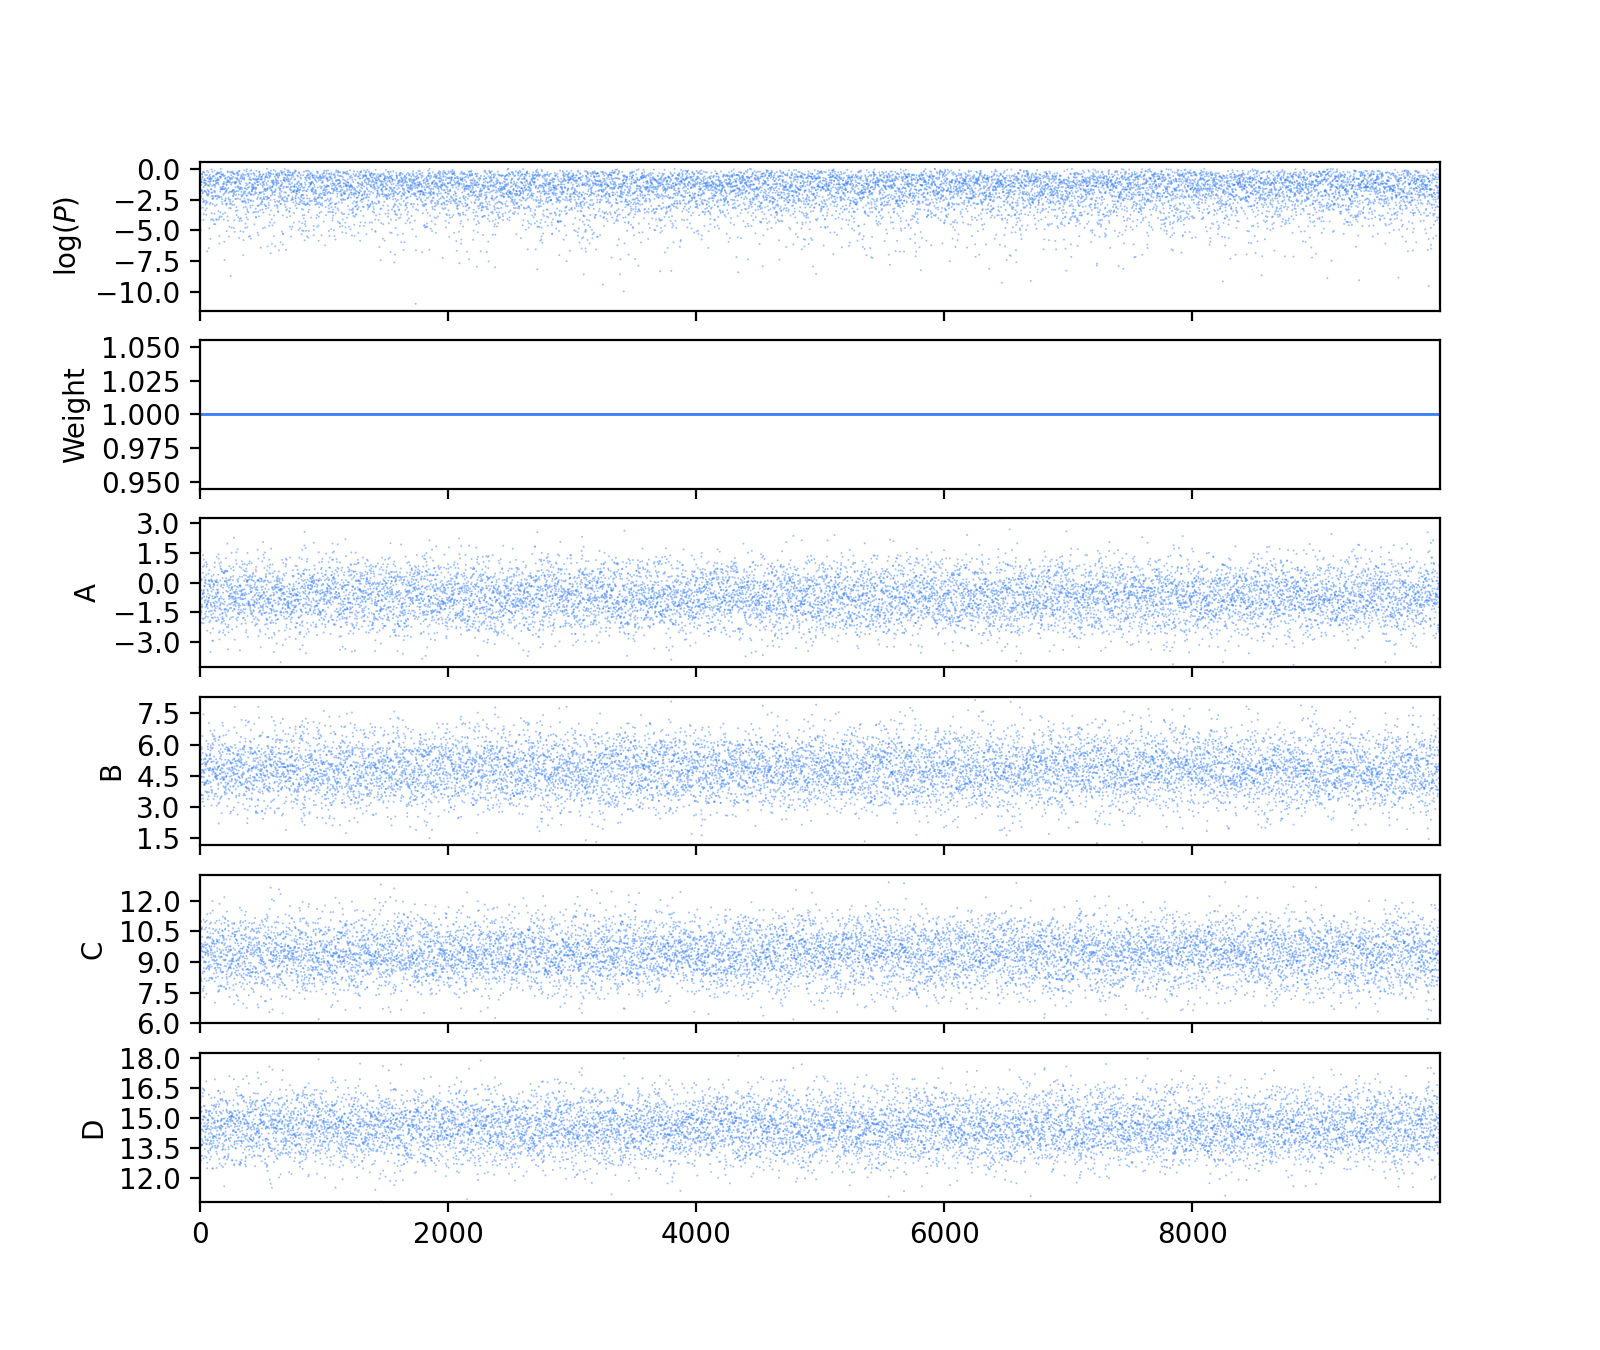Click the log(P) y-axis label

(66, 236)
